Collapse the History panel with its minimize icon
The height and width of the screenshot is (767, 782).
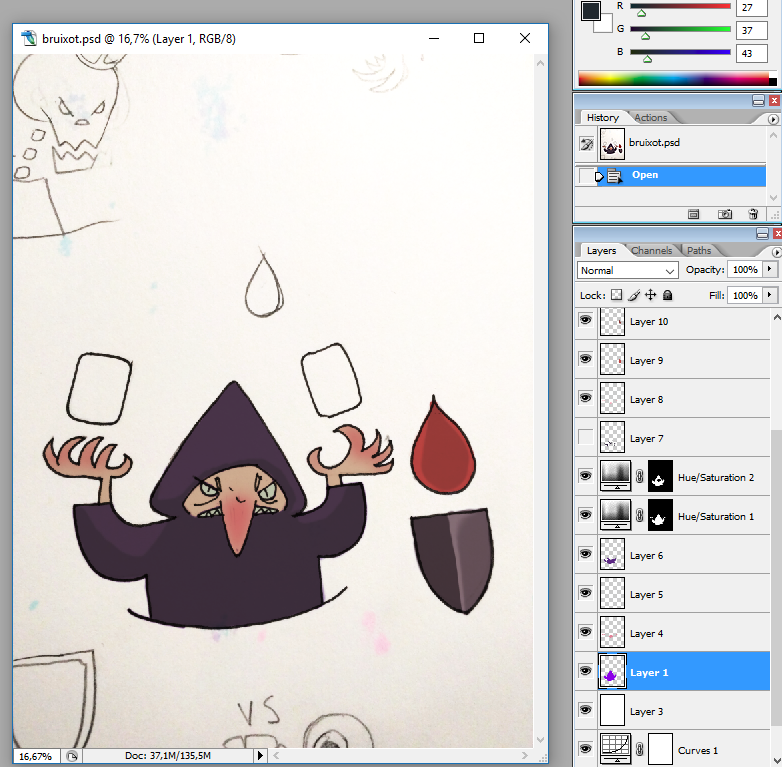[x=758, y=101]
